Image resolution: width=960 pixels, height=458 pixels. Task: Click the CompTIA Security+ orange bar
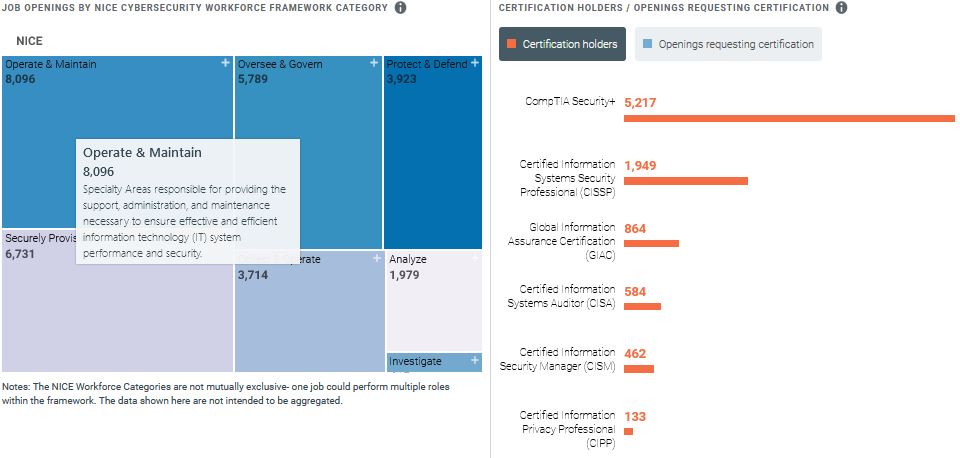pos(789,118)
